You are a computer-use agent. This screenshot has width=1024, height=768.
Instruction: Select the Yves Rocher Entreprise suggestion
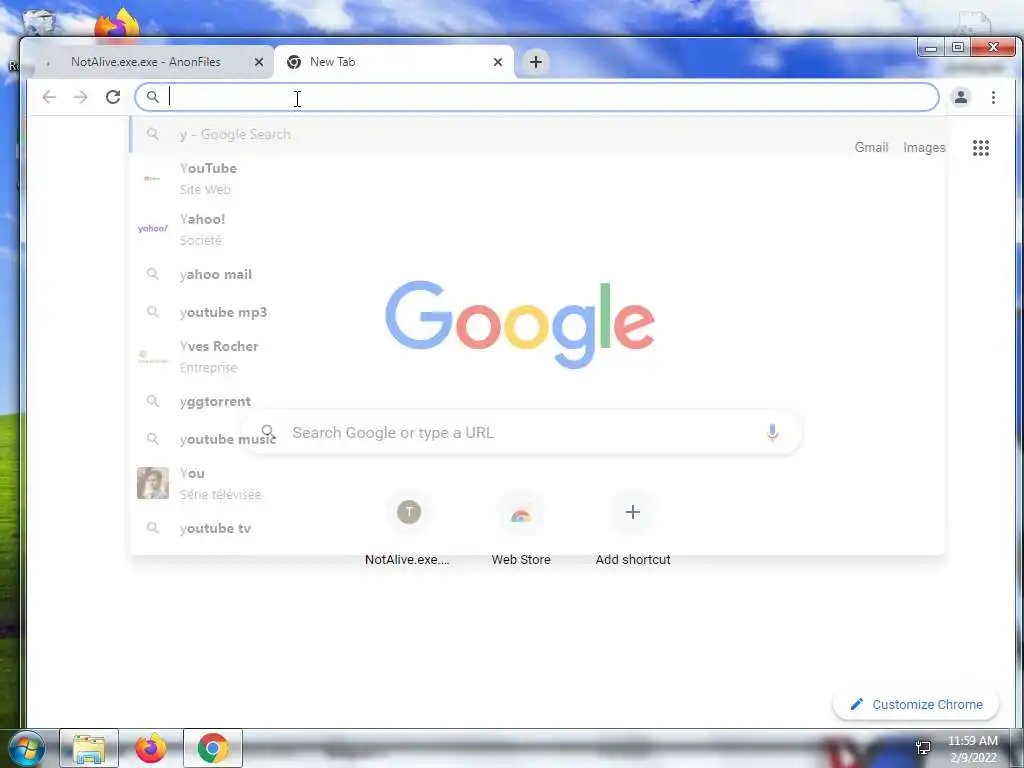(x=537, y=357)
